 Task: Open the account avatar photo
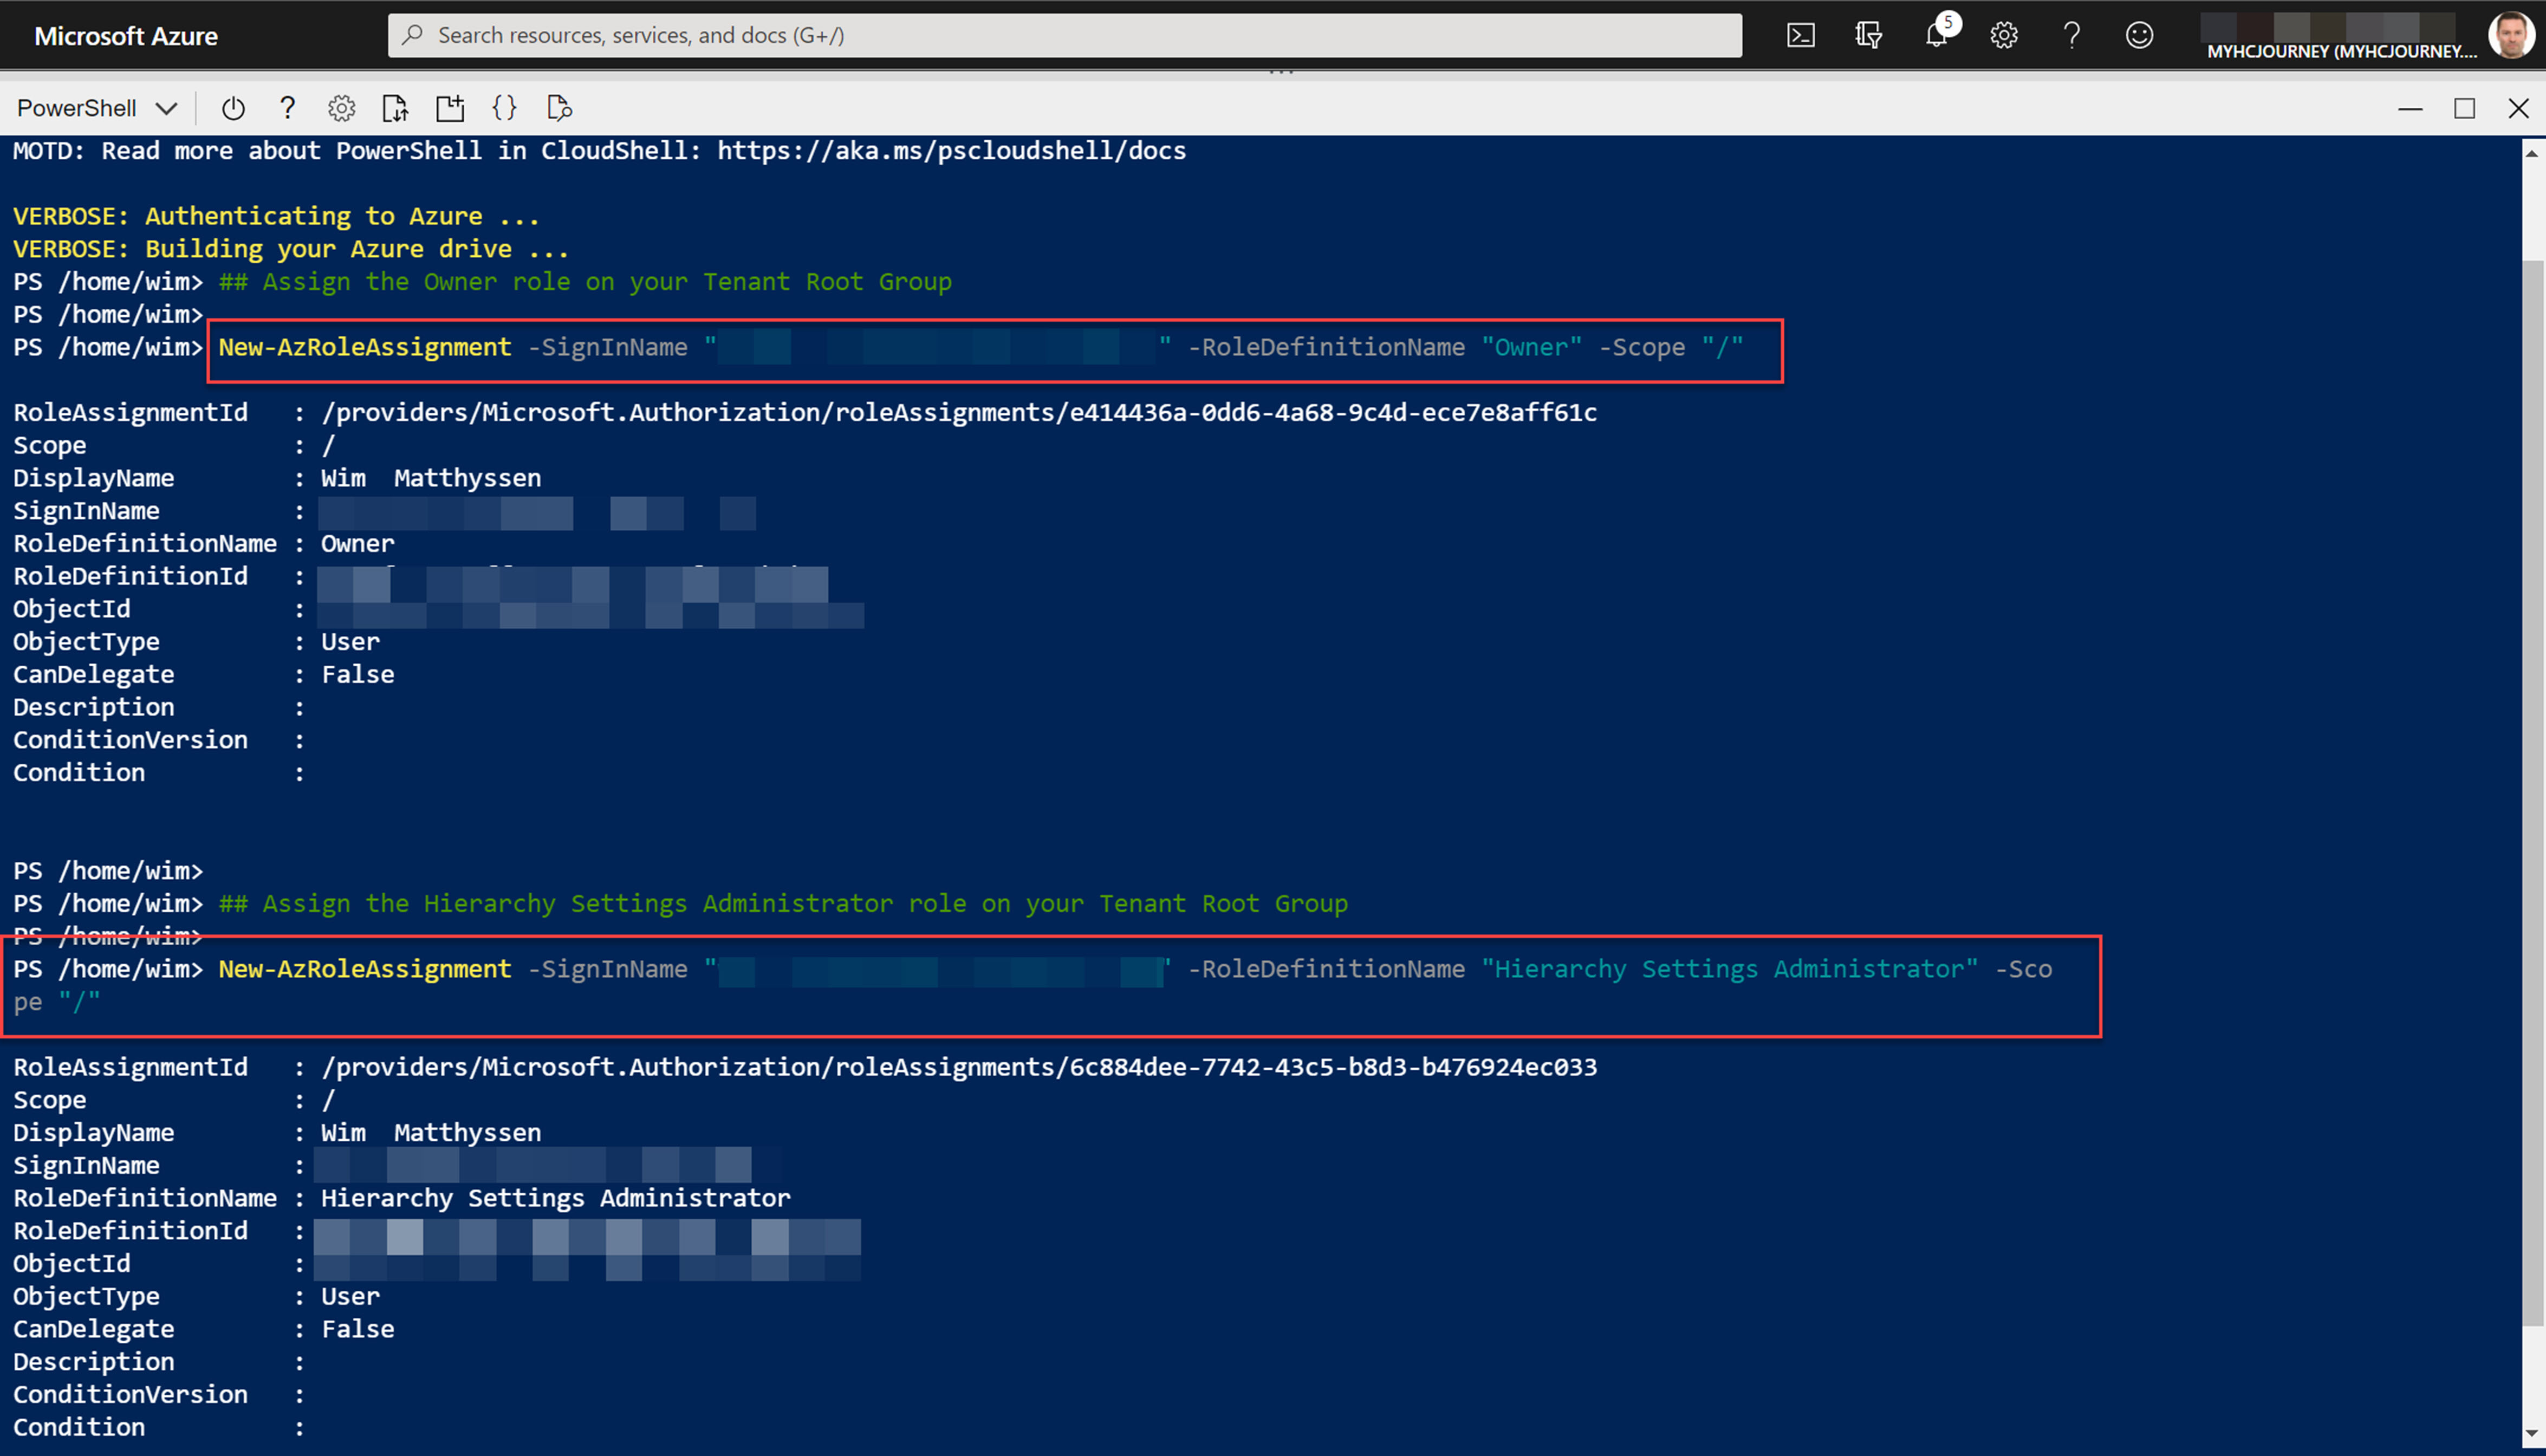(2510, 35)
